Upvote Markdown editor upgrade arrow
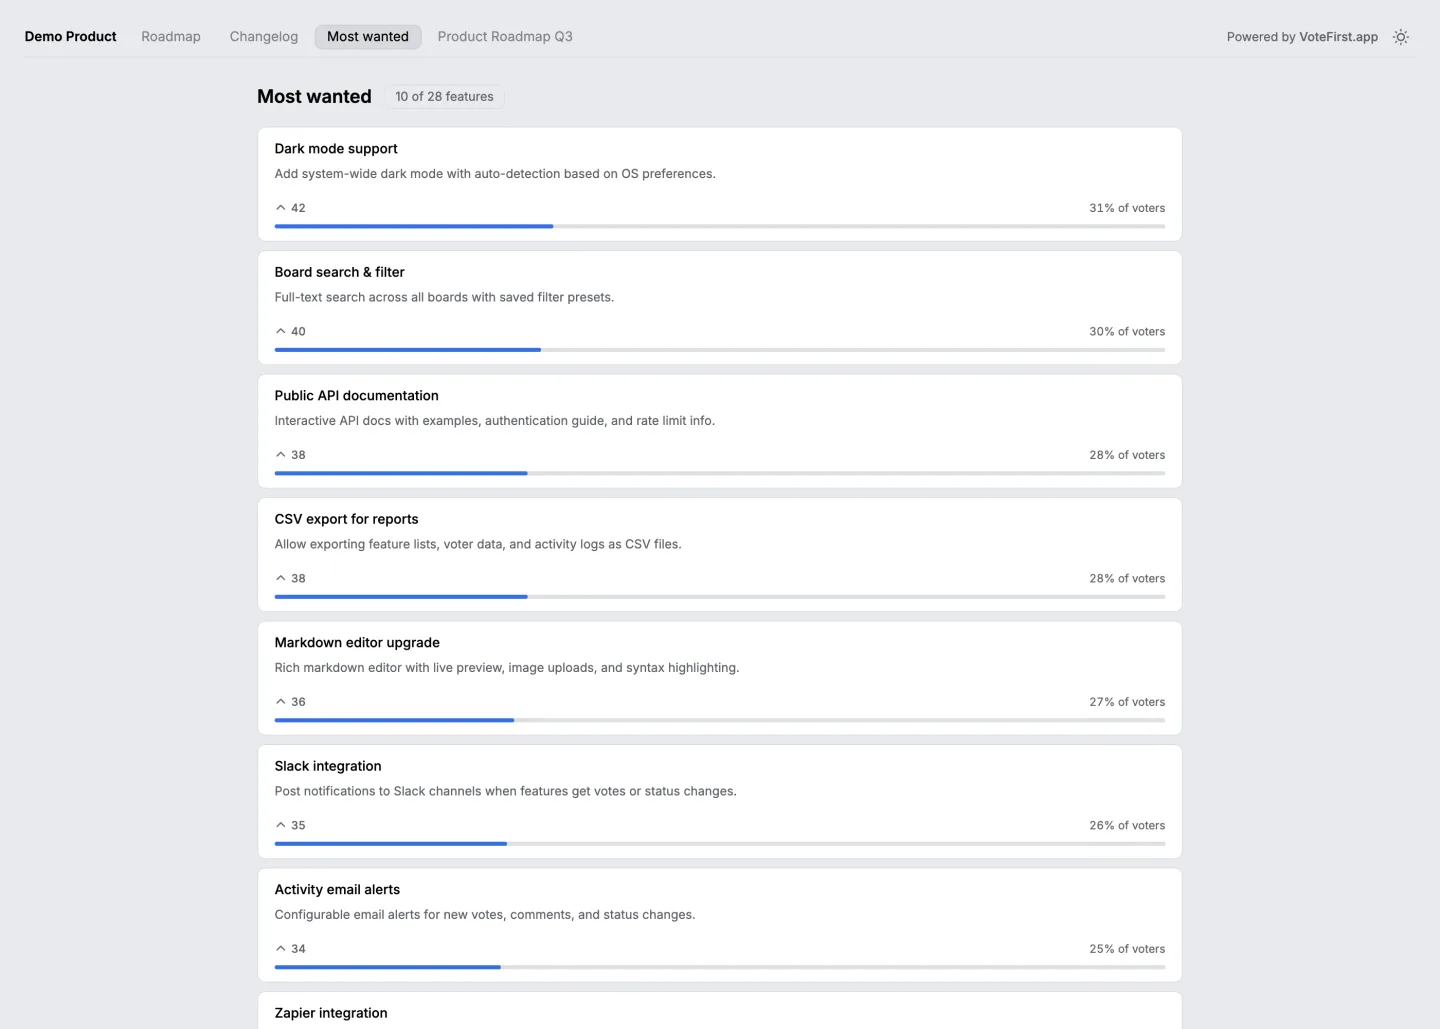1440x1029 pixels. (x=281, y=702)
